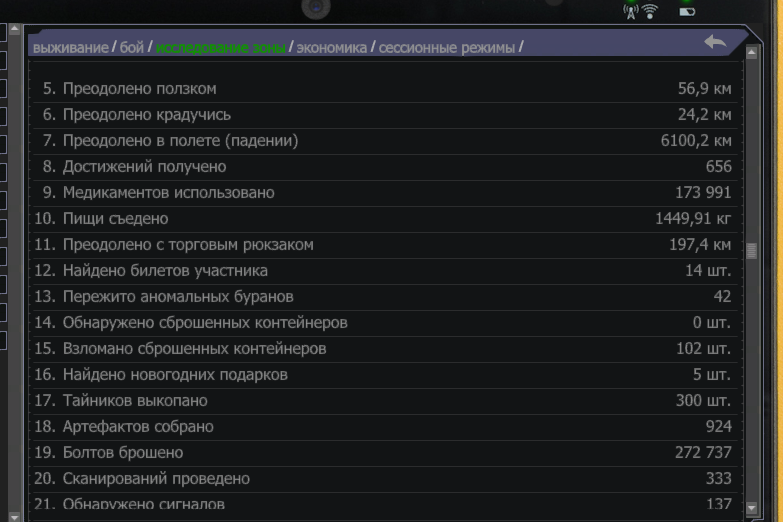The height and width of the screenshot is (522, 783).
Task: Select row Артефактов собрано
Action: point(385,427)
